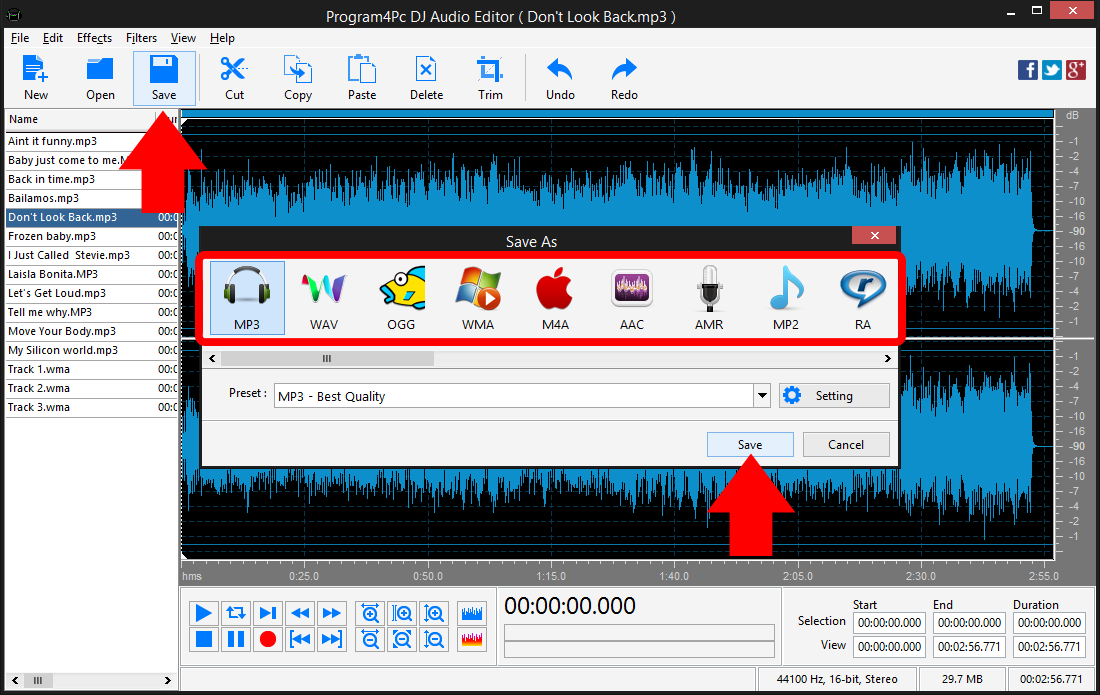This screenshot has width=1100, height=695.
Task: Select Selection Start time field
Action: click(x=888, y=622)
